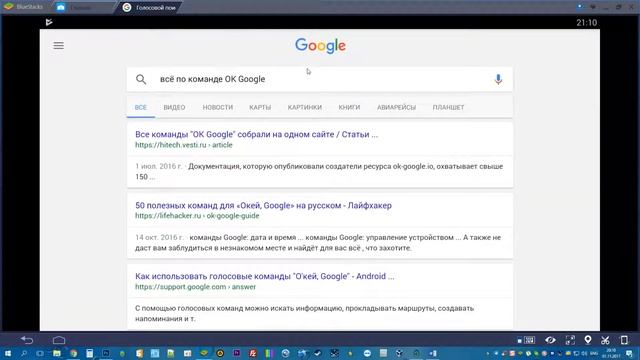The image size is (640, 360).
Task: Open BlueStacks keyboard control icon
Action: tap(529, 340)
